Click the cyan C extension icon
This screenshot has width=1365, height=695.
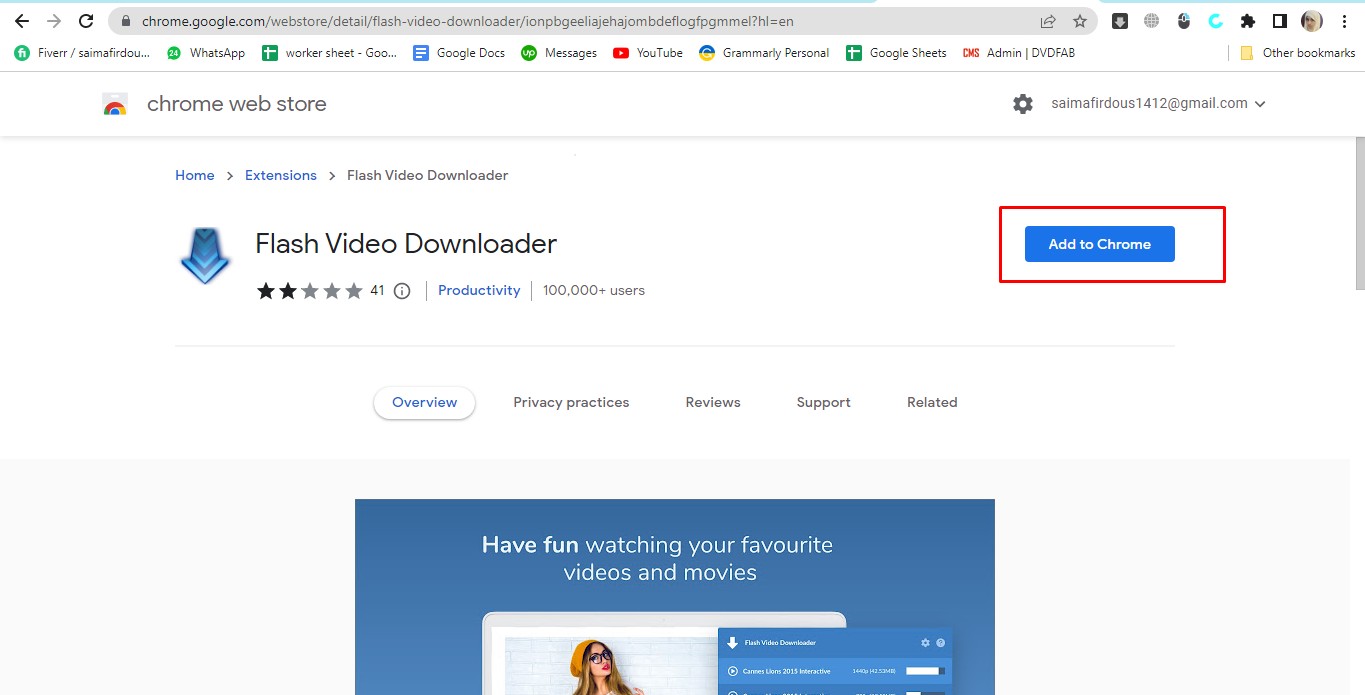1216,21
